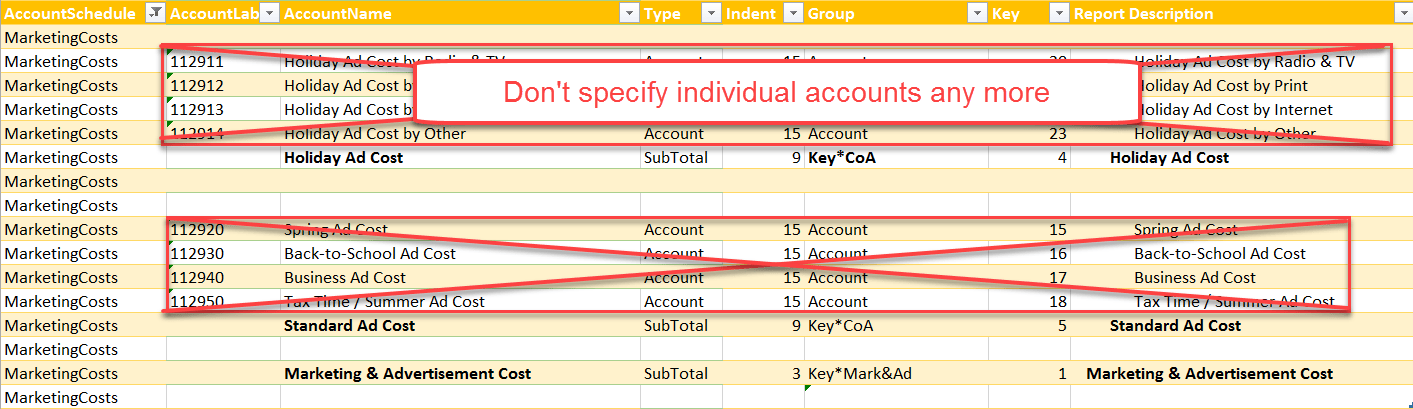Screen dimensions: 1413x409
Task: Open the Group column filter arrow
Action: pos(977,14)
